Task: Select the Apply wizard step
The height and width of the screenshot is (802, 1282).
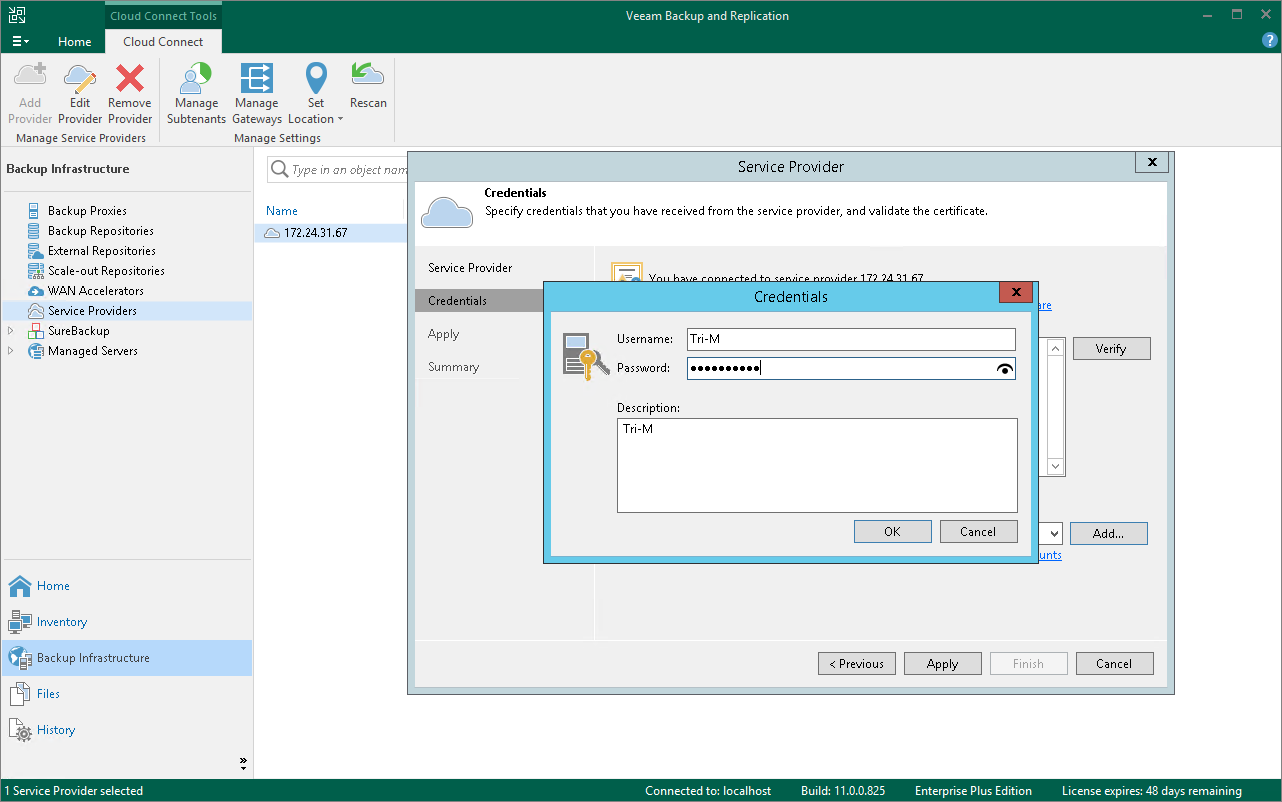Action: pos(444,334)
